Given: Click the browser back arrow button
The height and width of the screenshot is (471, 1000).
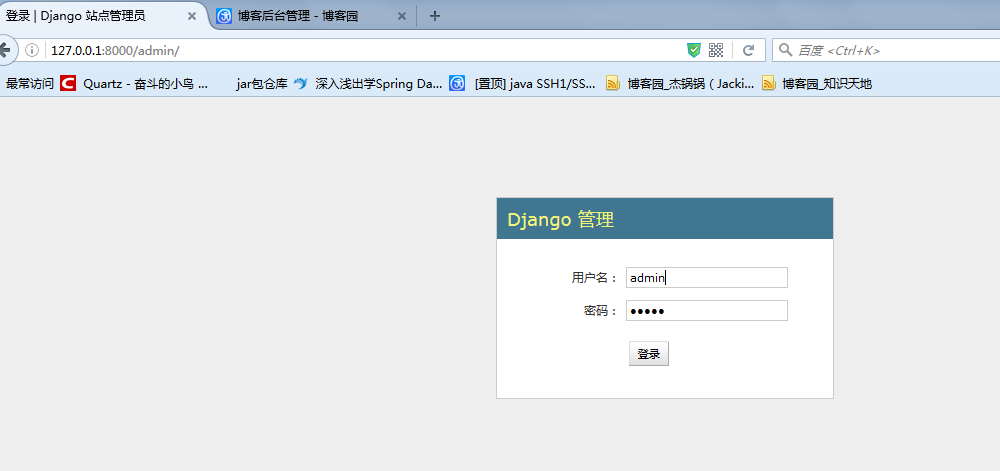Looking at the screenshot, I should pos(5,50).
